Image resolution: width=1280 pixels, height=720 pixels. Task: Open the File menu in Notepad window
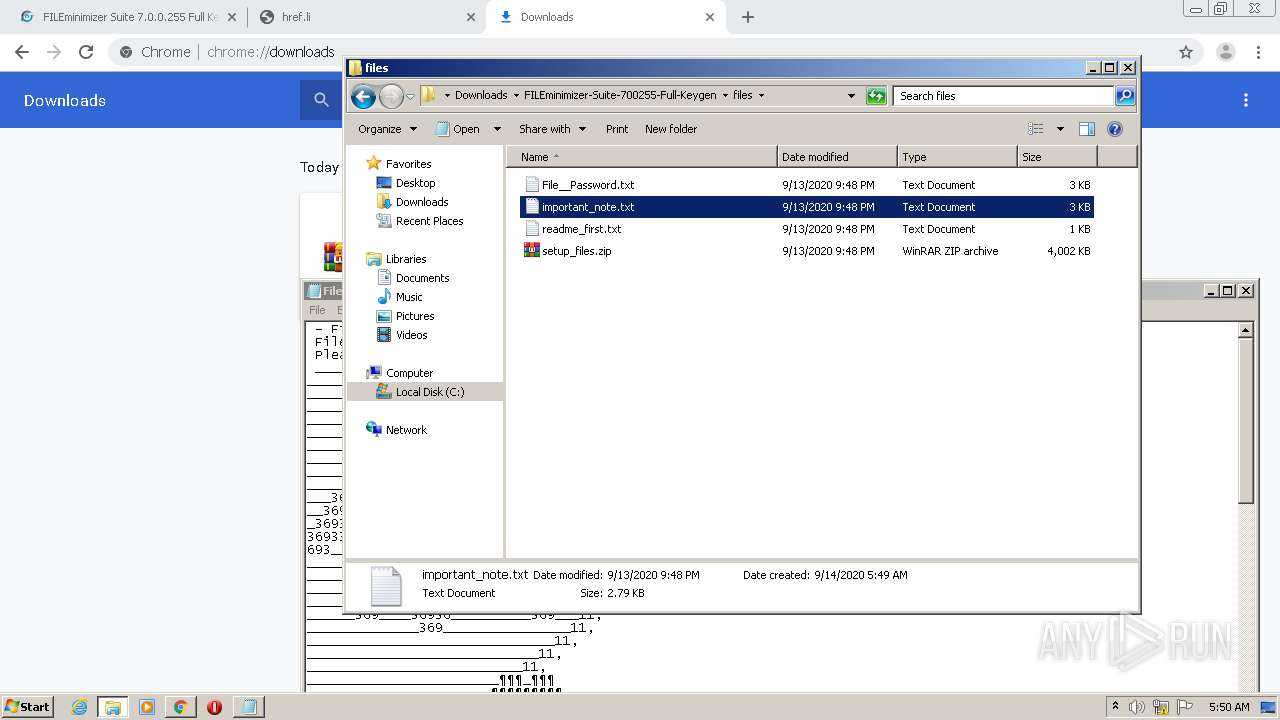317,310
